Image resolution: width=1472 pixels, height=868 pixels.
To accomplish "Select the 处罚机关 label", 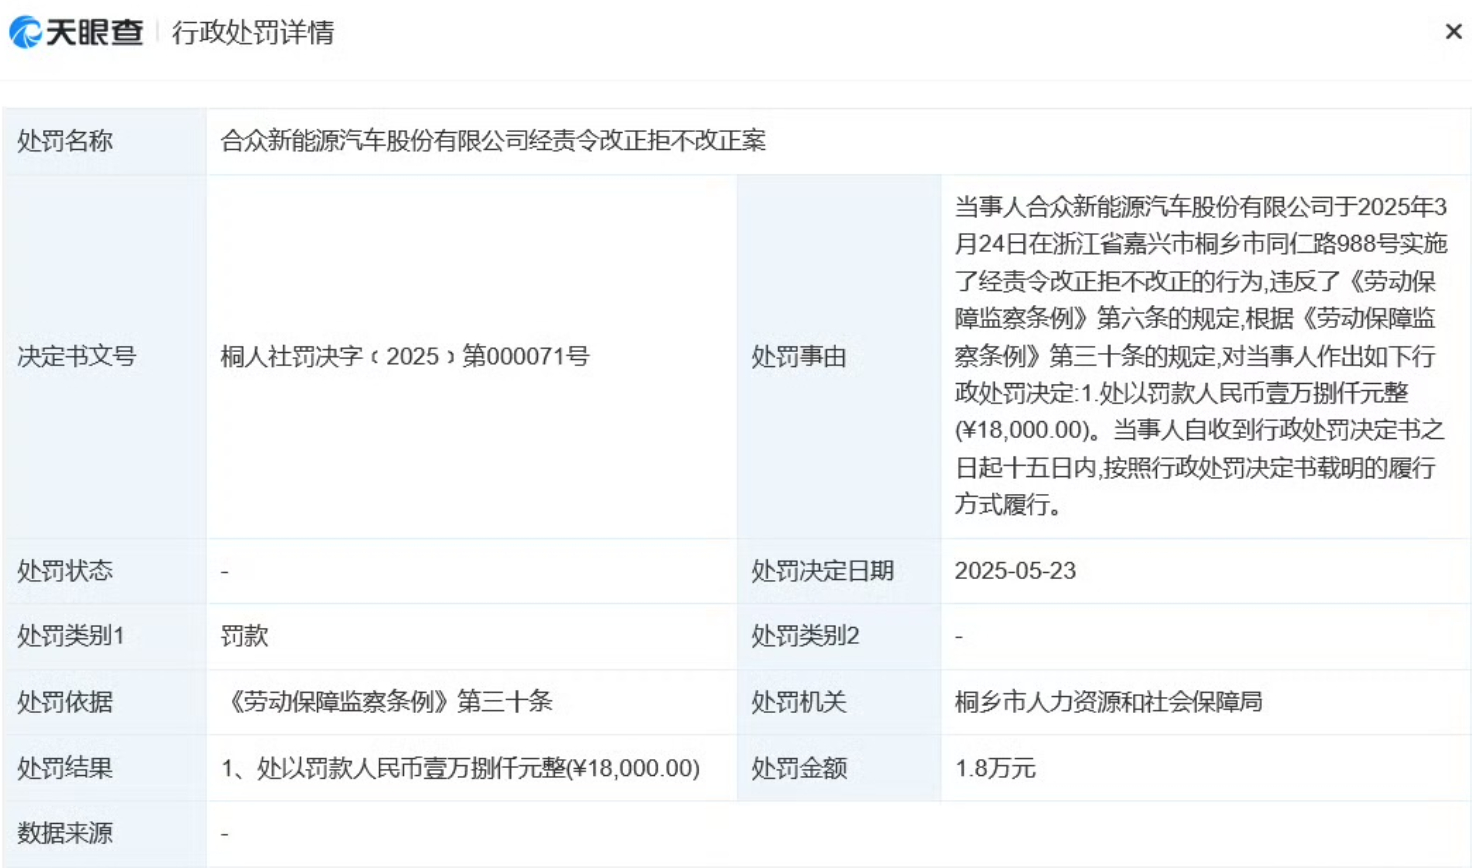I will coord(799,702).
